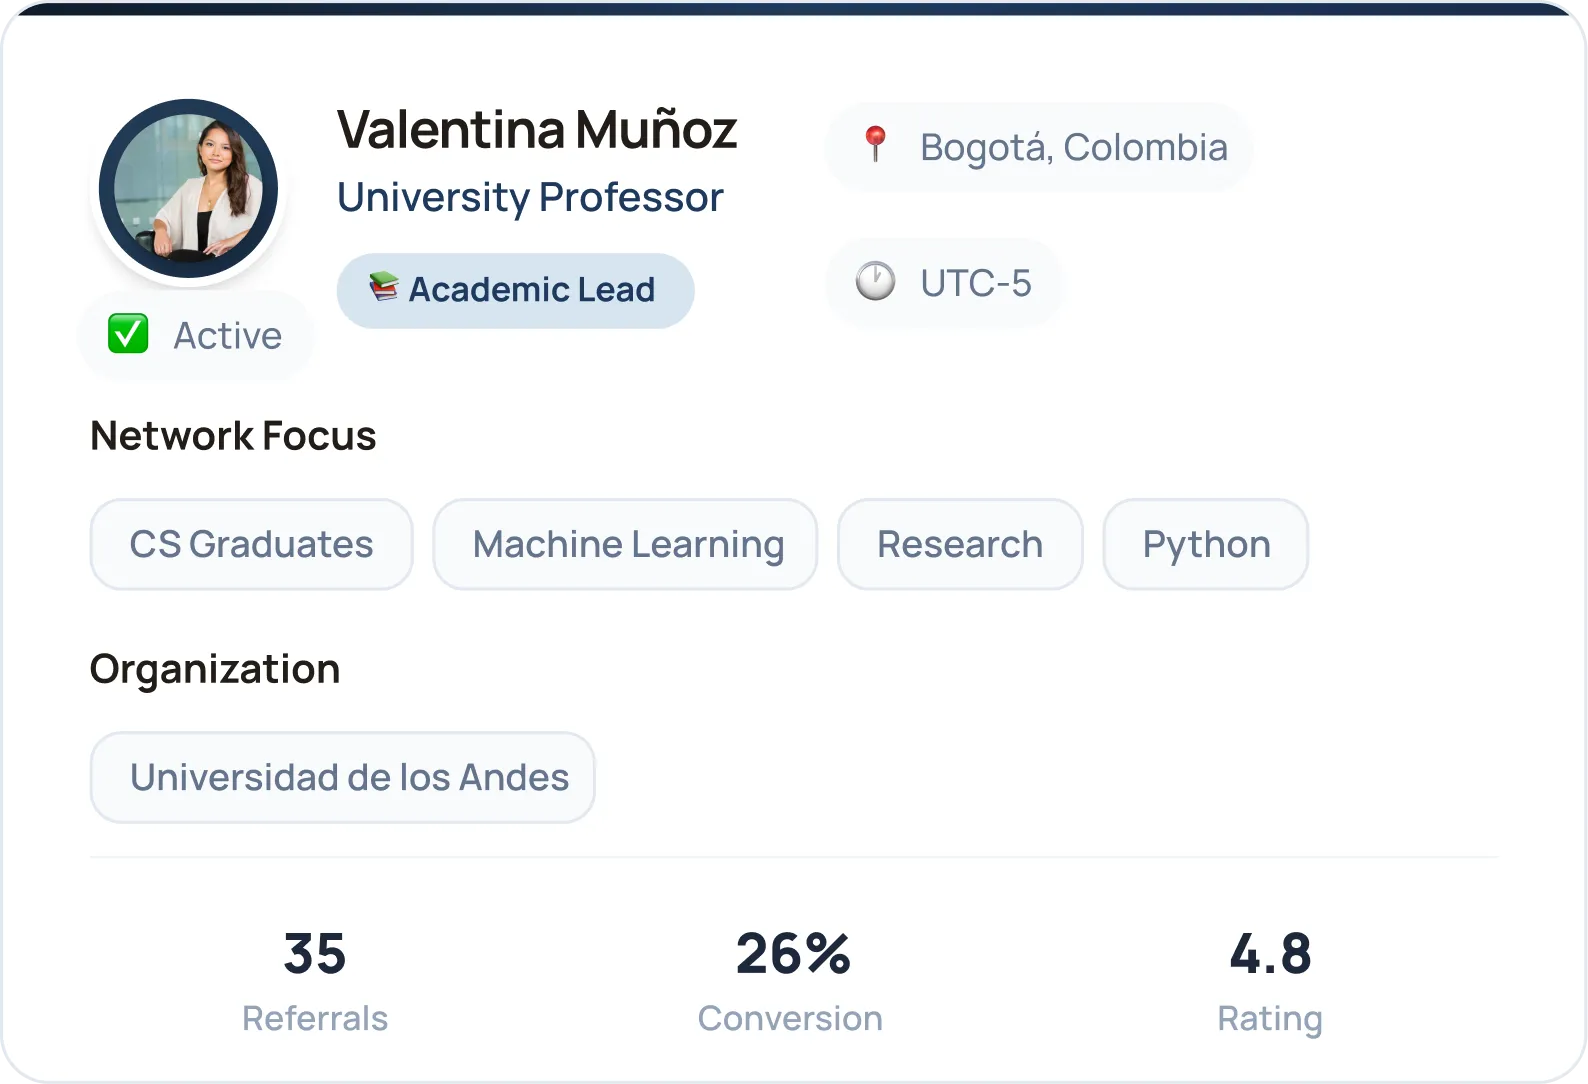Viewport: 1588px width, 1084px height.
Task: Select the CS Graduates tag
Action: [251, 544]
